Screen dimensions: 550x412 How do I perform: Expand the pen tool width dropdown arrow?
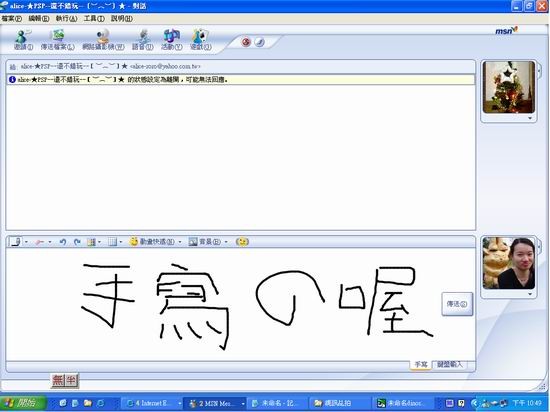tap(26, 242)
